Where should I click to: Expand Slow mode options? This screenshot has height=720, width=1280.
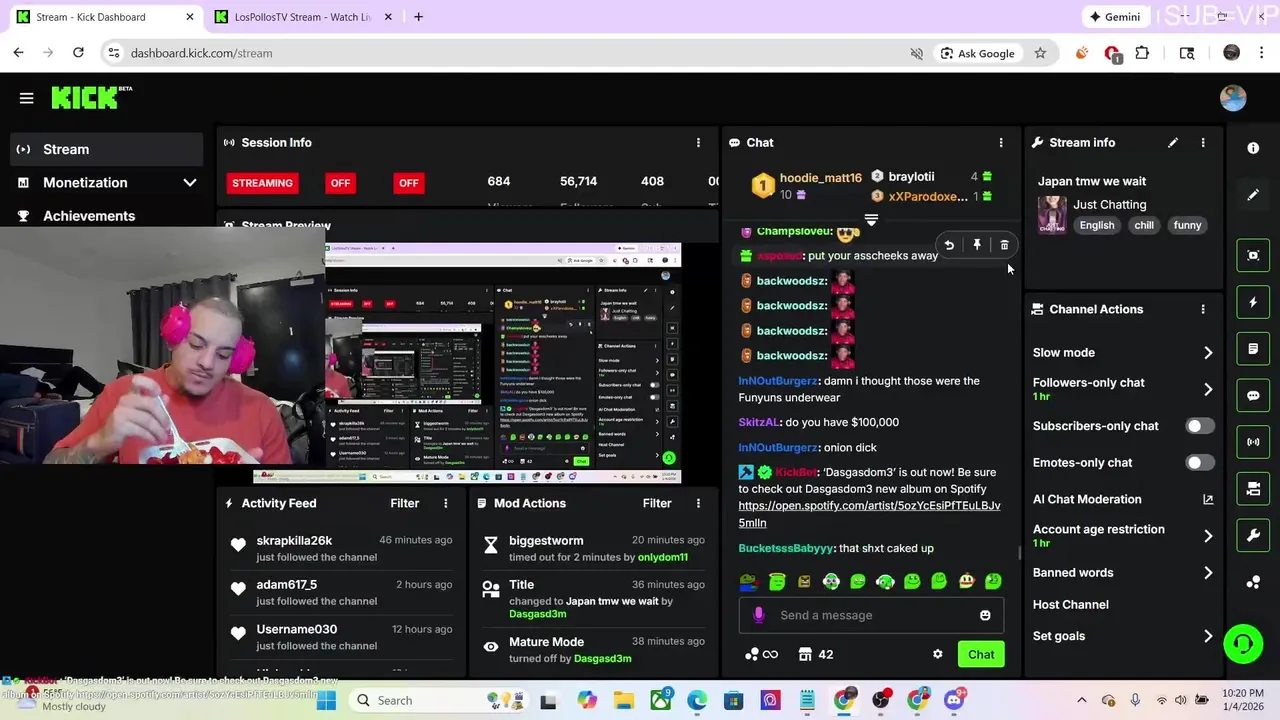pyautogui.click(x=1208, y=353)
